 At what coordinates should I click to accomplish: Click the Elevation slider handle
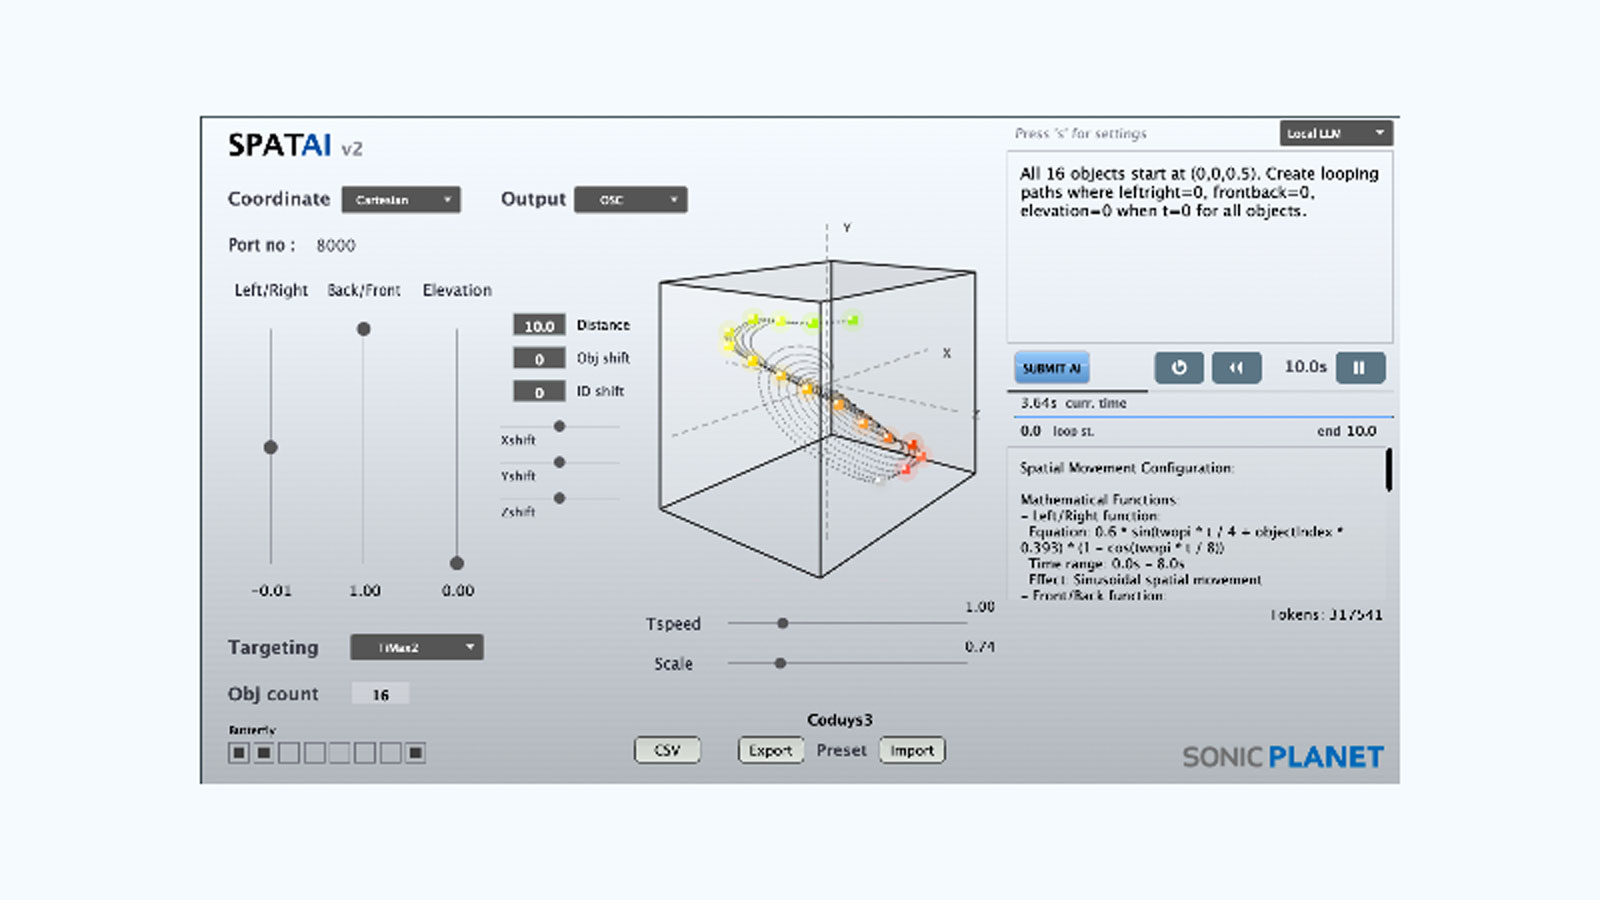[457, 563]
